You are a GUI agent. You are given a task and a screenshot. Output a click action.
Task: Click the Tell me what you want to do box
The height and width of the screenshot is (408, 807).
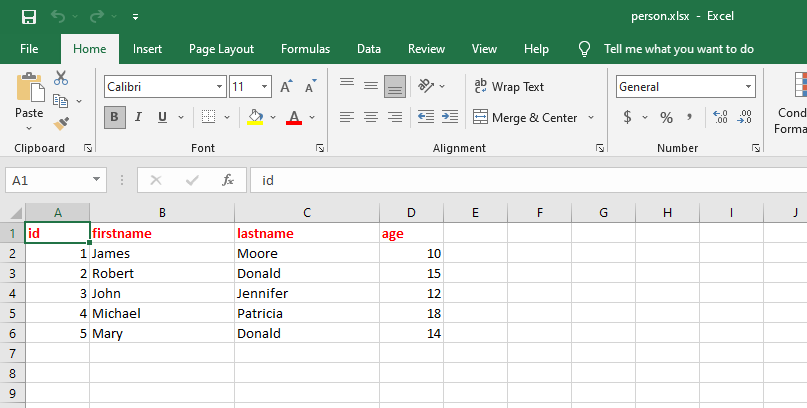click(x=679, y=49)
